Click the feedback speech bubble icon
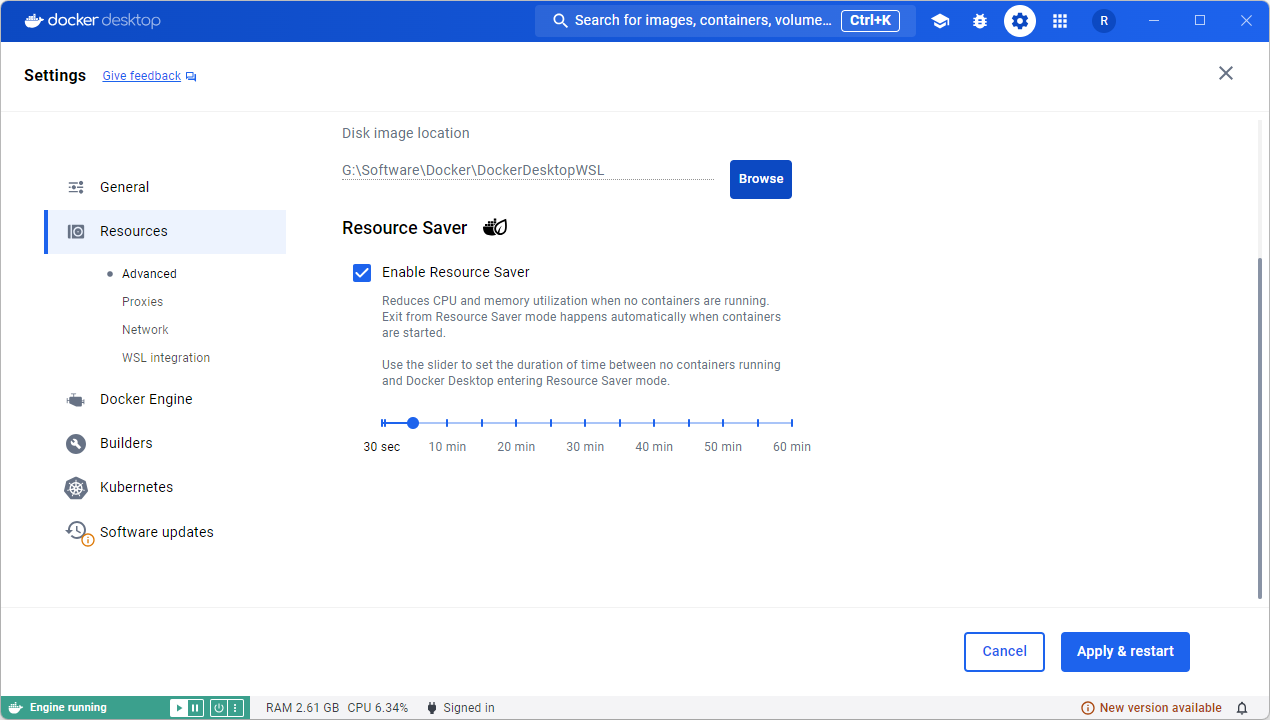Screen dimensions: 1270x720 tap(191, 77)
